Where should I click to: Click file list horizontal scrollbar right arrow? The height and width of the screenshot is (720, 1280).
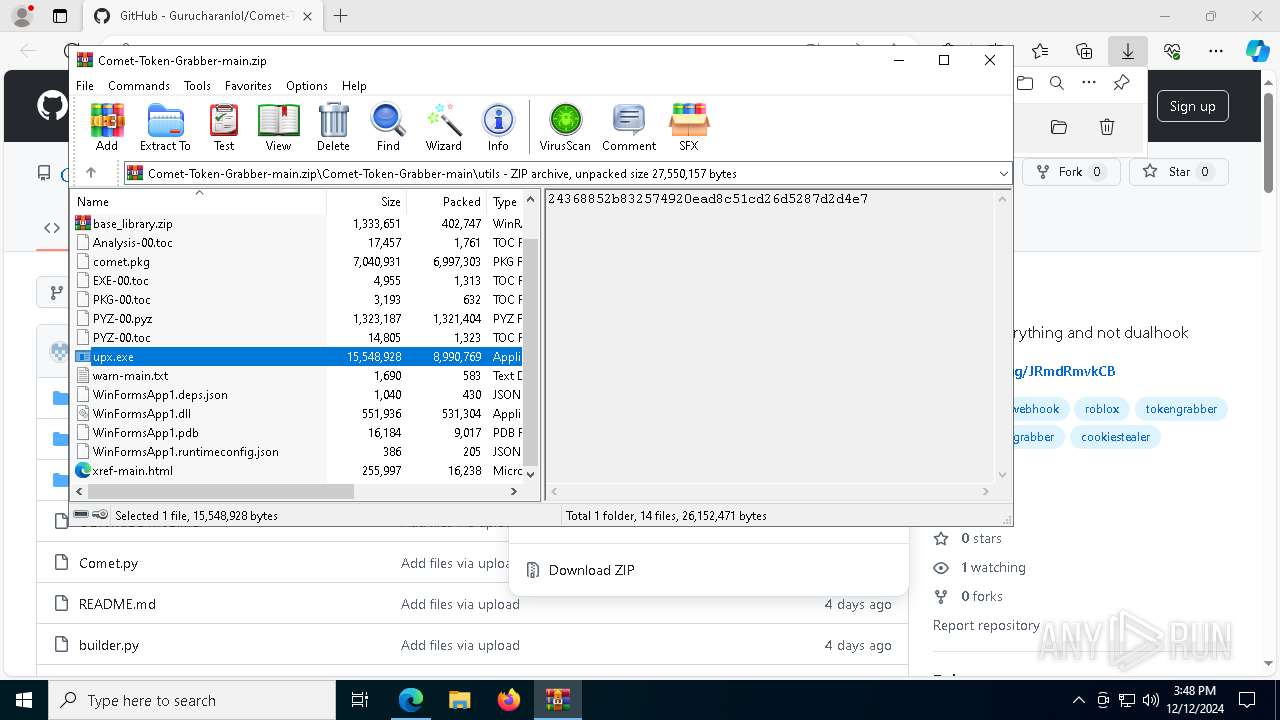[x=514, y=491]
